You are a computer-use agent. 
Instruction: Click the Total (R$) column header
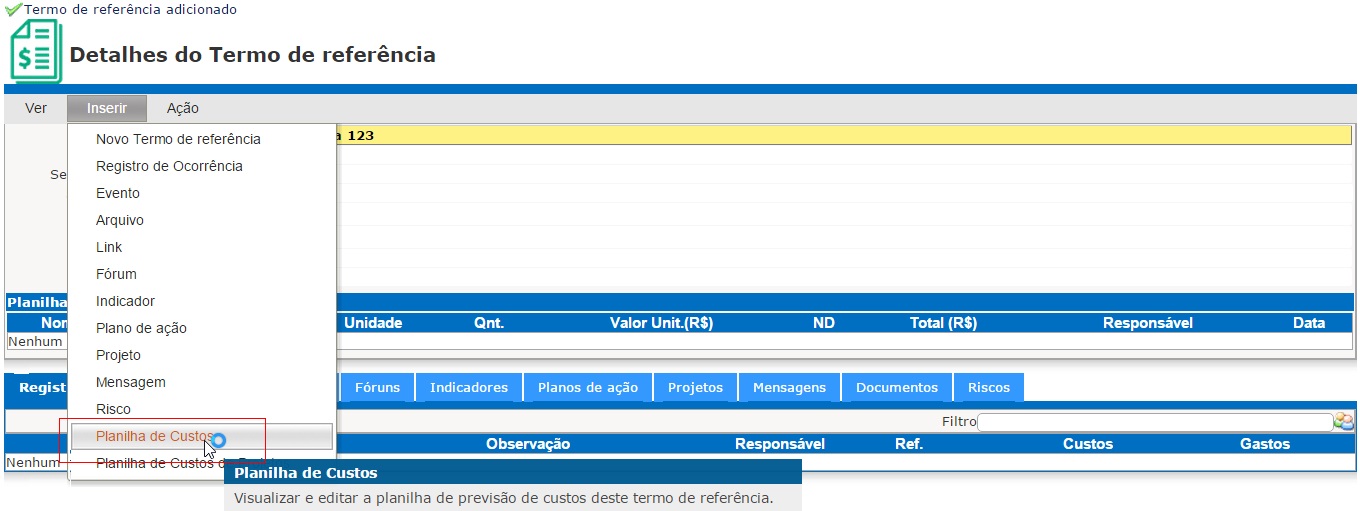(943, 323)
